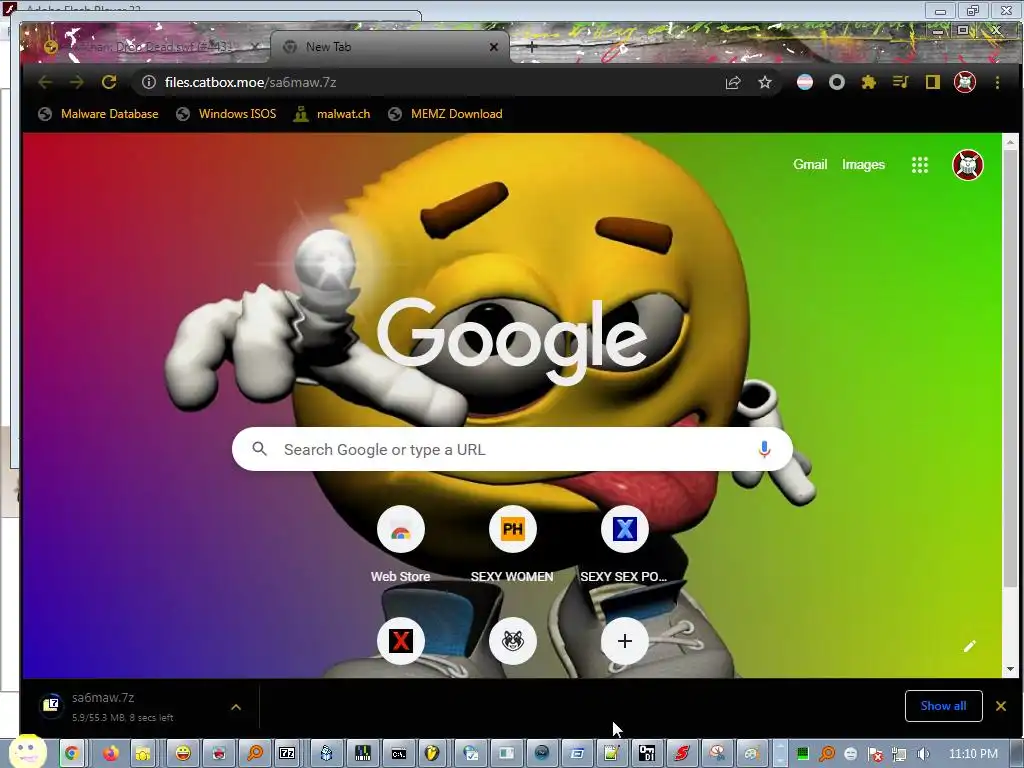Open the share this page icon
This screenshot has height=768, width=1024.
[733, 82]
